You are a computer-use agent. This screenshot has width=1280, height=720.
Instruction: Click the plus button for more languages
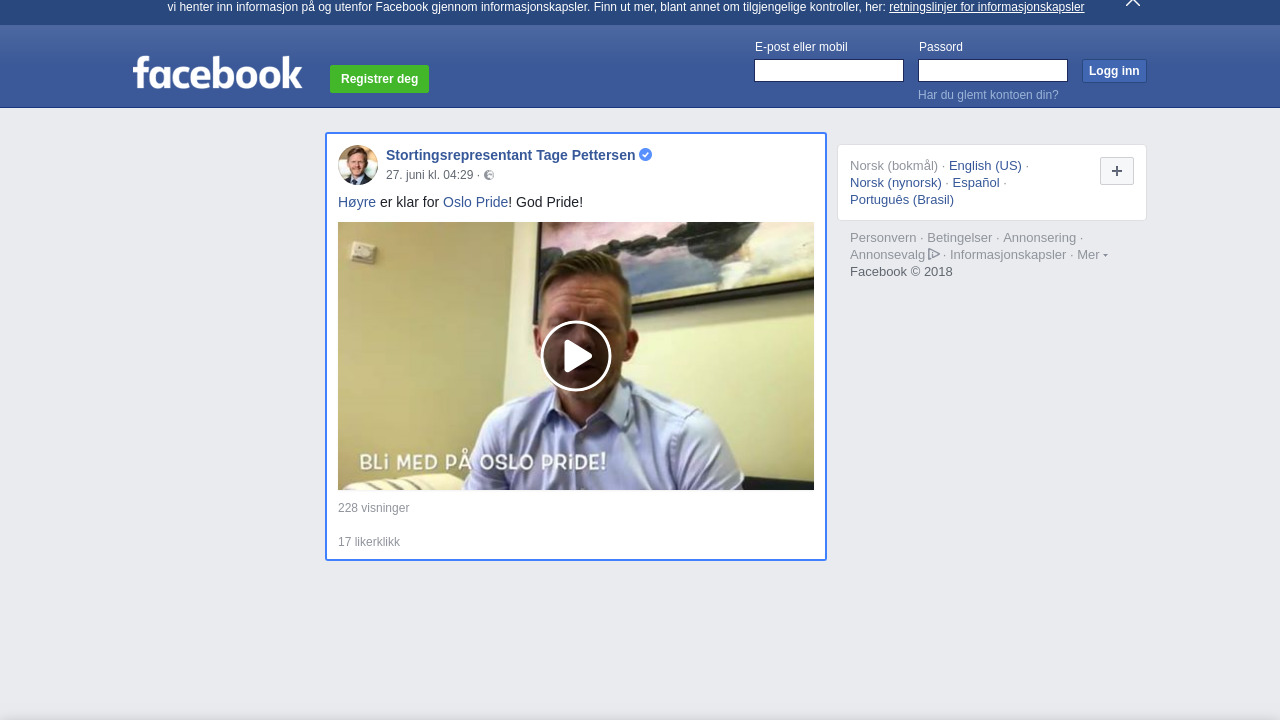(x=1117, y=171)
